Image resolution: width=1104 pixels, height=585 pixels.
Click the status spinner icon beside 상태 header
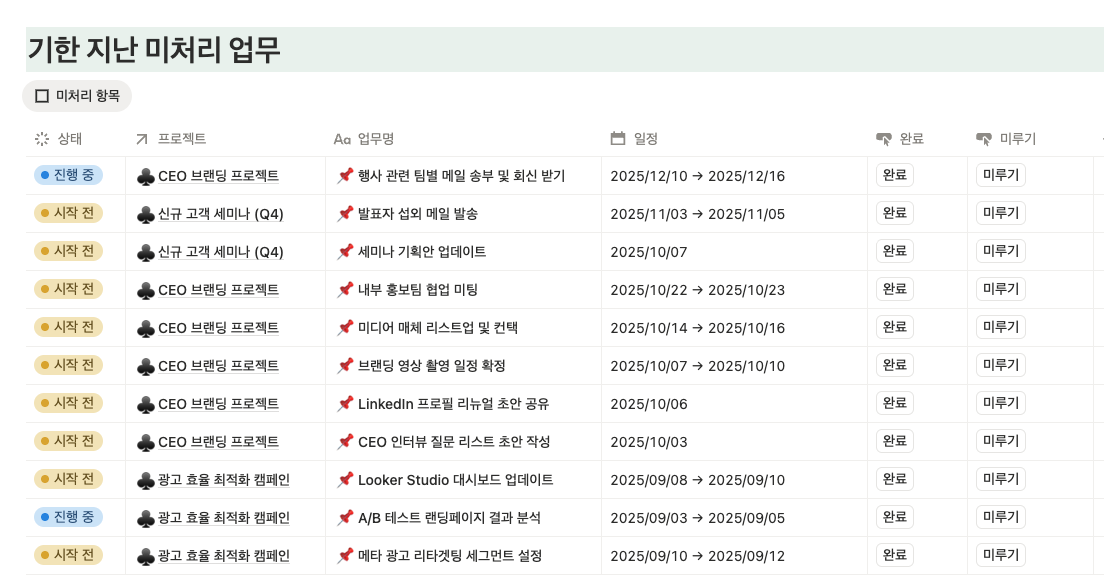[x=40, y=139]
